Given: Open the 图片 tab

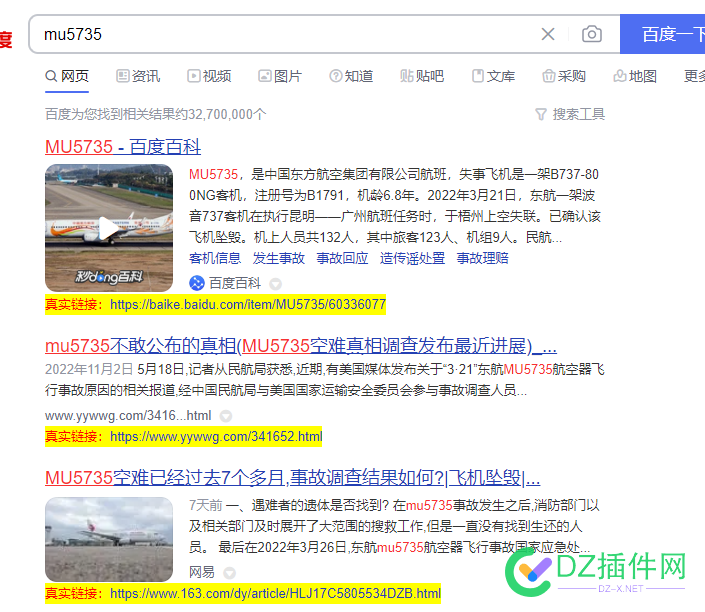Looking at the screenshot, I should tap(280, 76).
